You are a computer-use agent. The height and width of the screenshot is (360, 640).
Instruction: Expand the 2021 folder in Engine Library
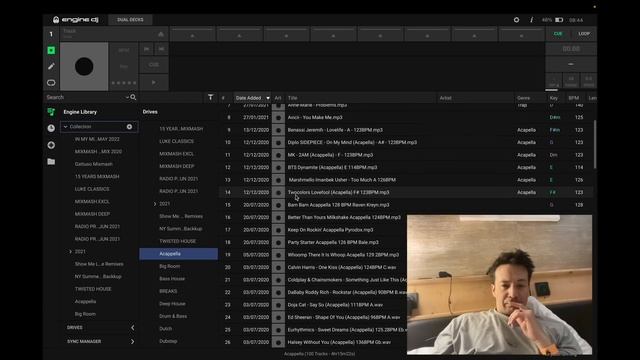point(70,251)
